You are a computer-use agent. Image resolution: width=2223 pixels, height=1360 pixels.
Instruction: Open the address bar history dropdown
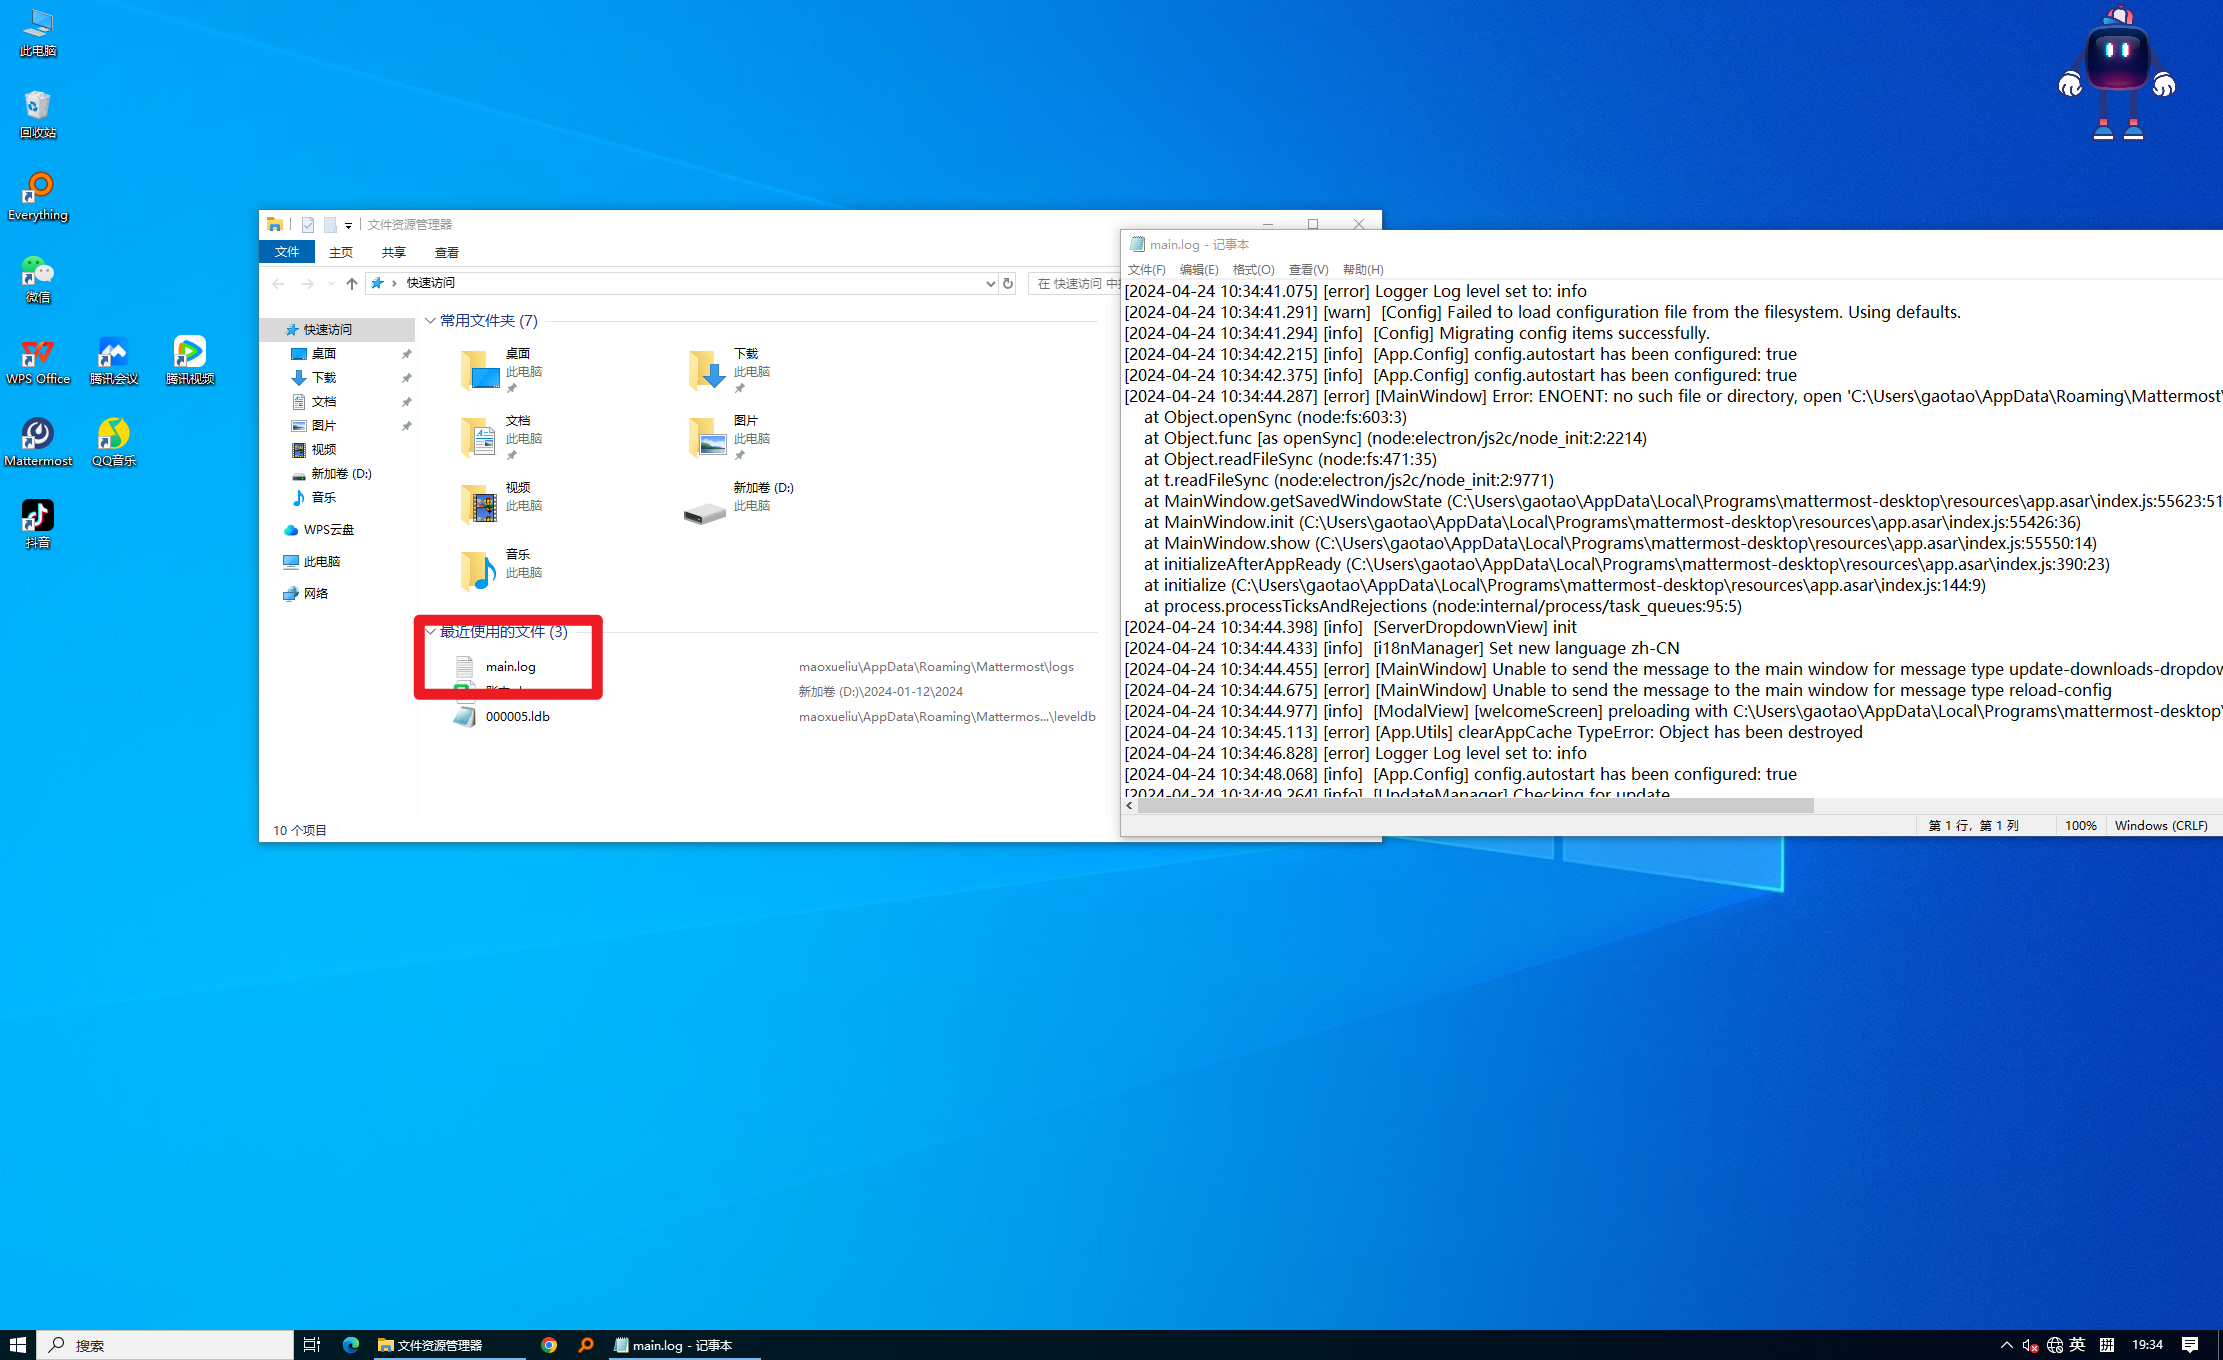coord(990,284)
